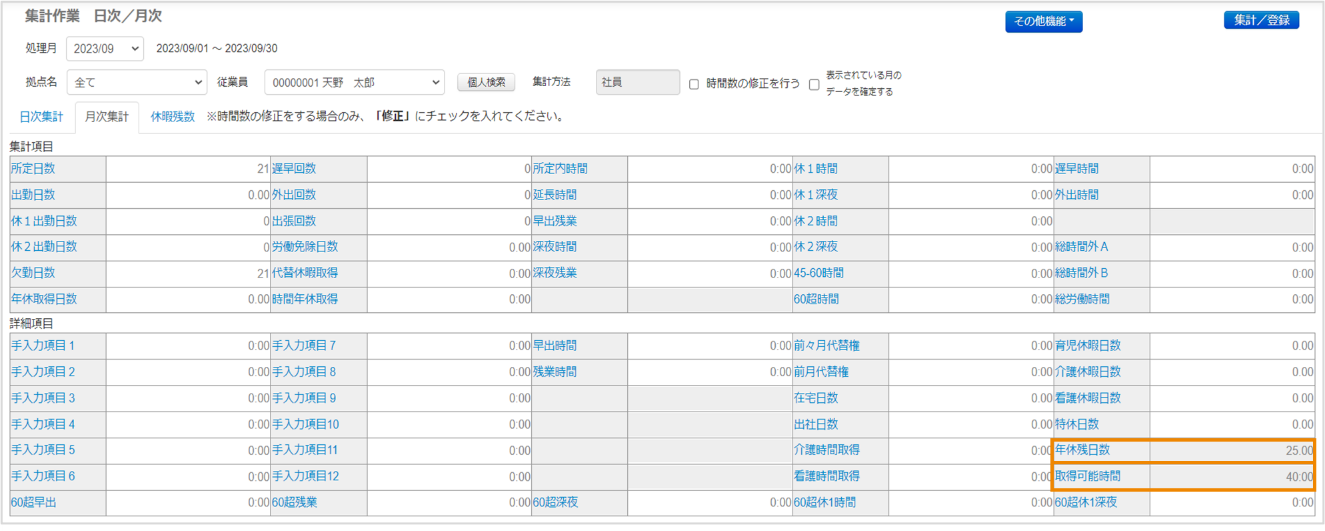This screenshot has height=531, width=1325.
Task: Open the 従業員 employee dropdown
Action: click(354, 82)
